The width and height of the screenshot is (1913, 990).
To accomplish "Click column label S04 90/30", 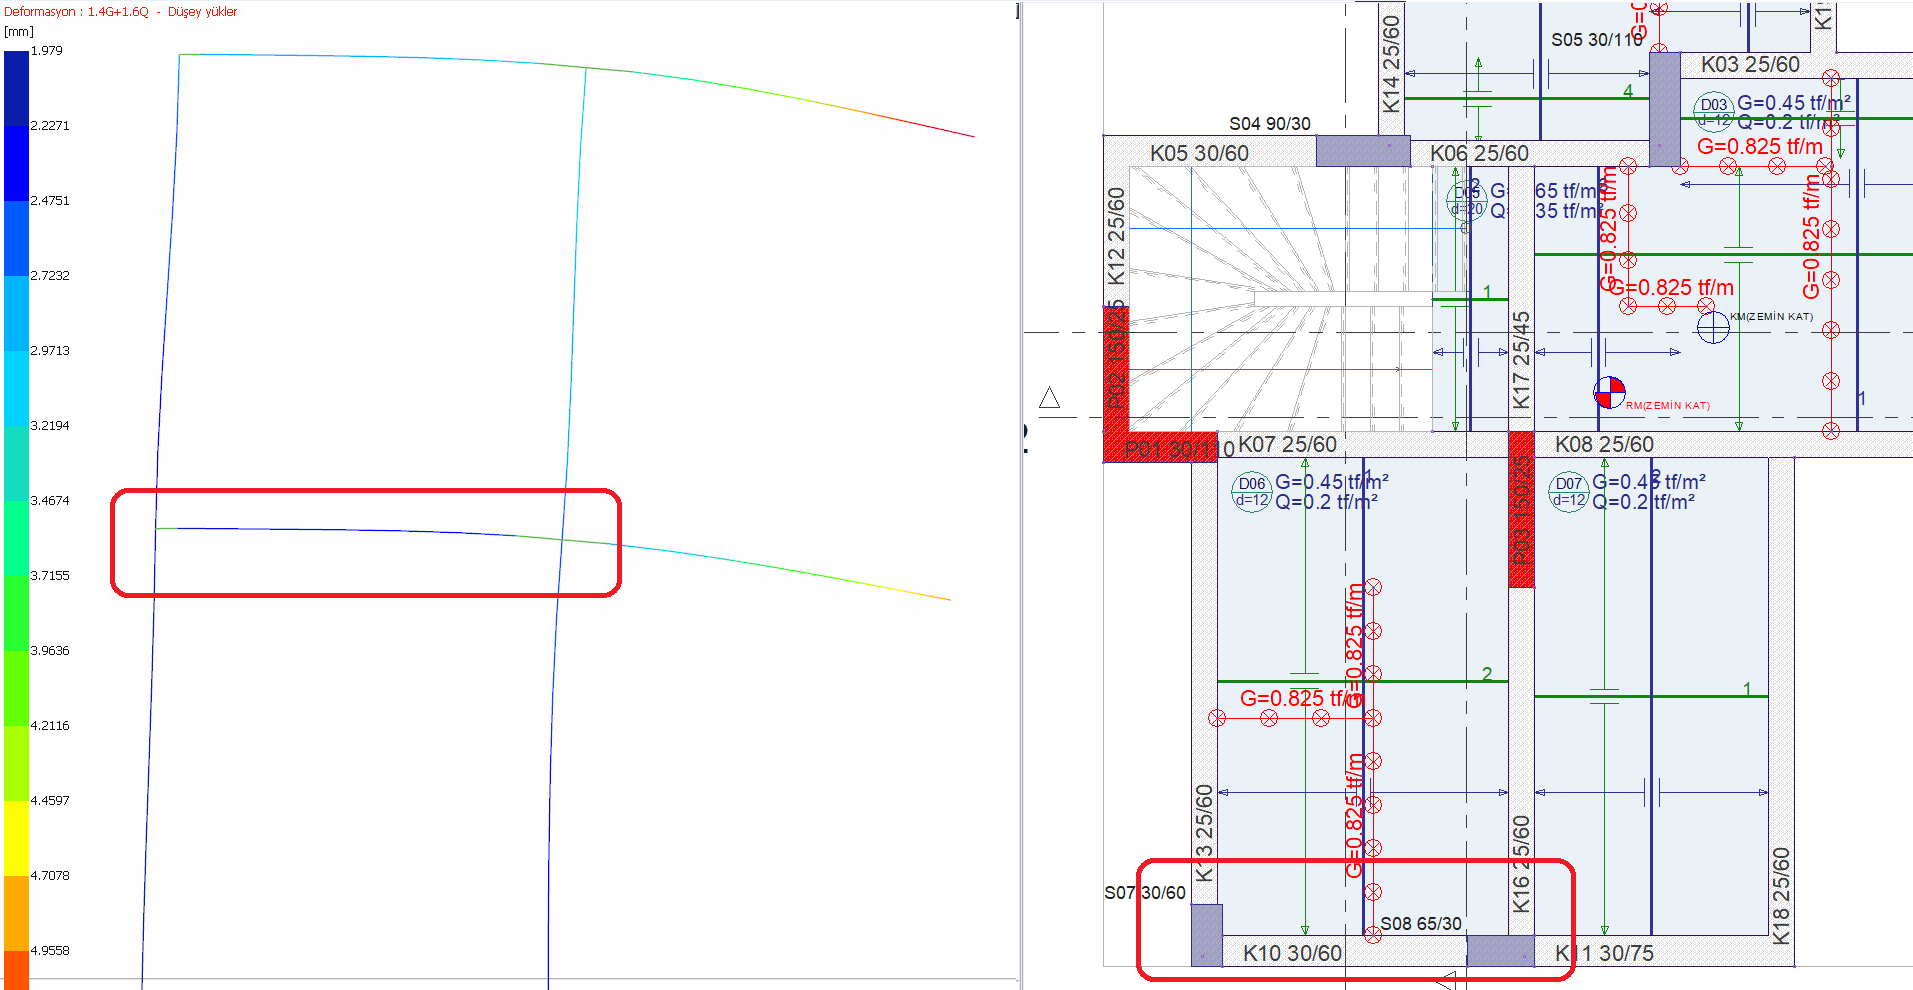I will point(1270,123).
